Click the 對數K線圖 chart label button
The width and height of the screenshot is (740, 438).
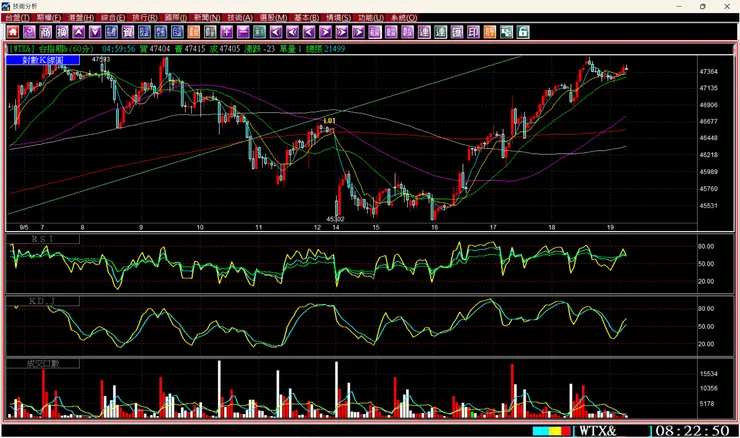[x=43, y=60]
